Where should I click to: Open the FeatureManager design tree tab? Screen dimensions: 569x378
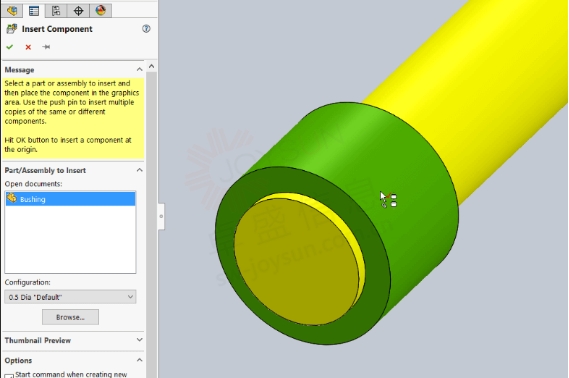click(x=12, y=11)
